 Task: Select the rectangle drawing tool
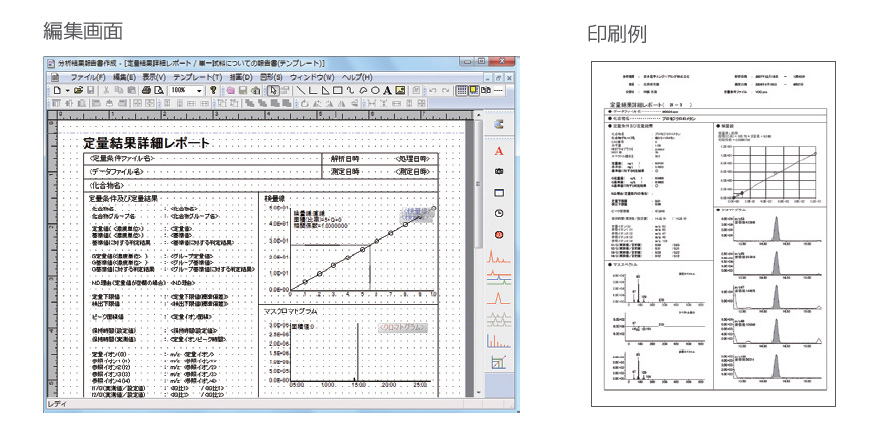(x=337, y=90)
